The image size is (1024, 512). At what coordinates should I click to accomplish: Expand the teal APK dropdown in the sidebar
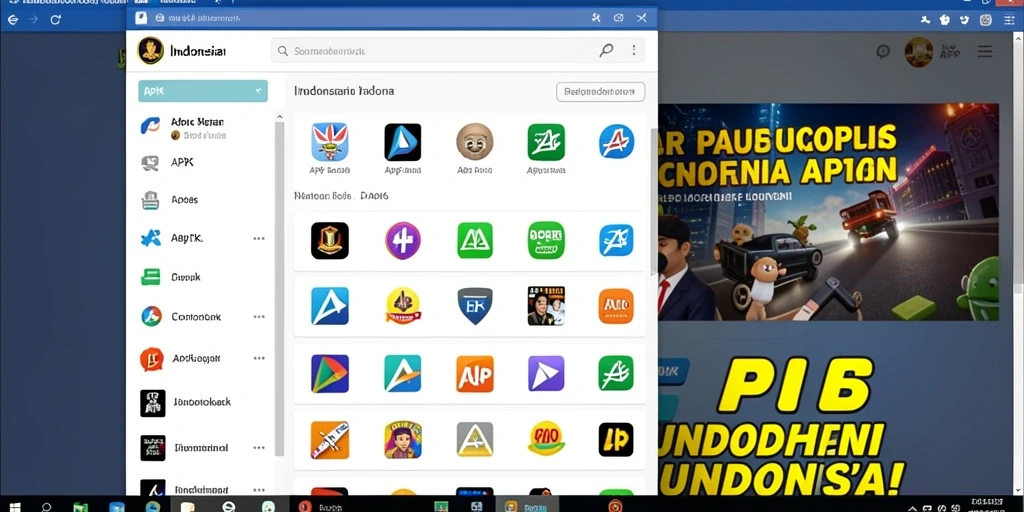tap(202, 91)
